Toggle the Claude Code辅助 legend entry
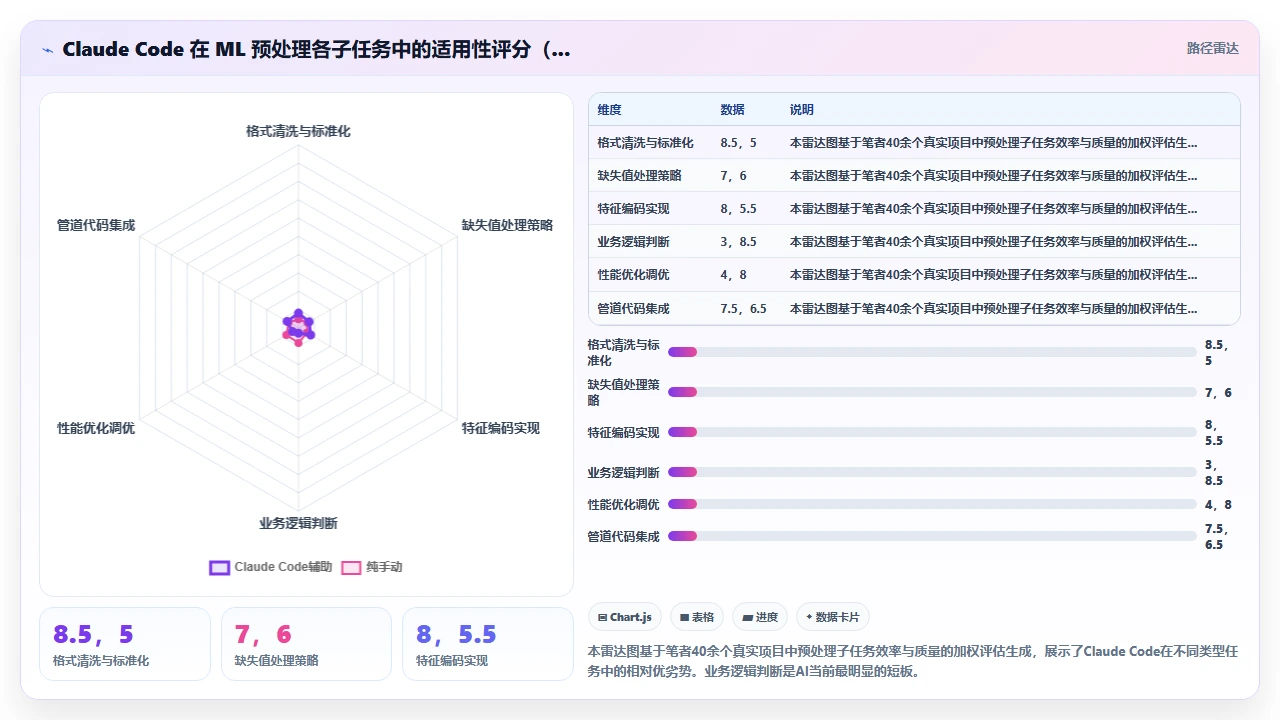The width and height of the screenshot is (1280, 720). pyautogui.click(x=271, y=567)
